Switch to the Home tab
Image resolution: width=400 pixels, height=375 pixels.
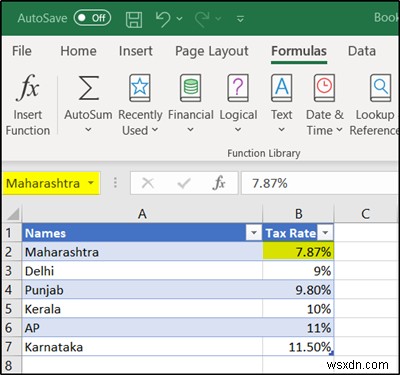pos(79,51)
